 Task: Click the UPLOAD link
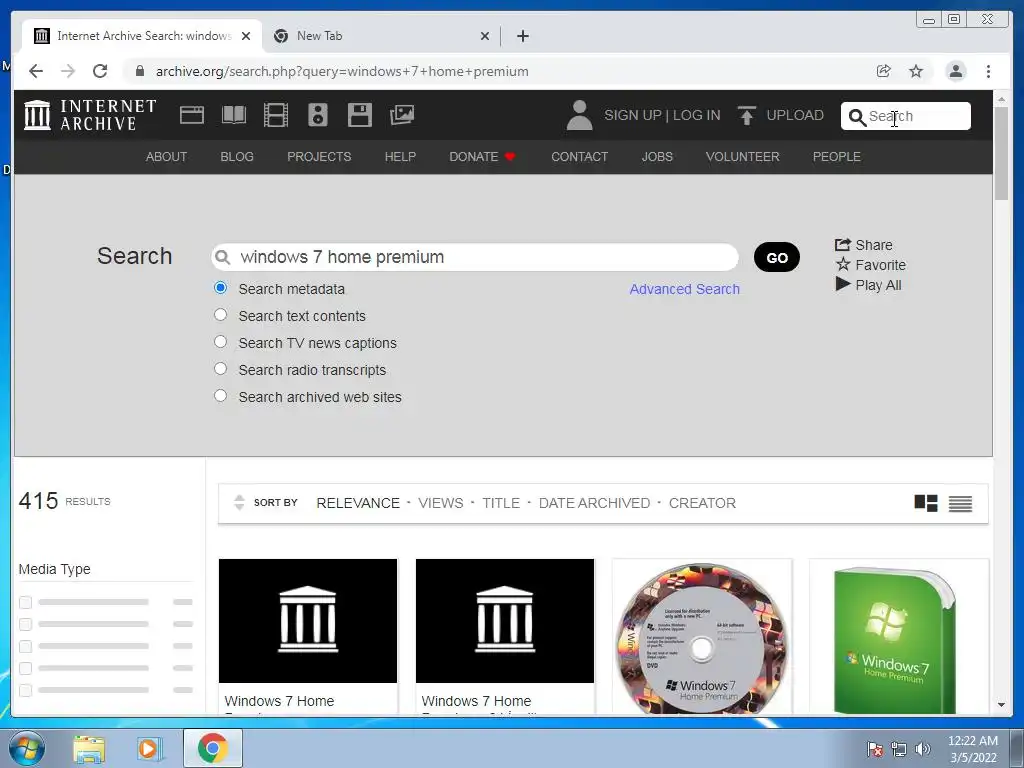pos(795,115)
